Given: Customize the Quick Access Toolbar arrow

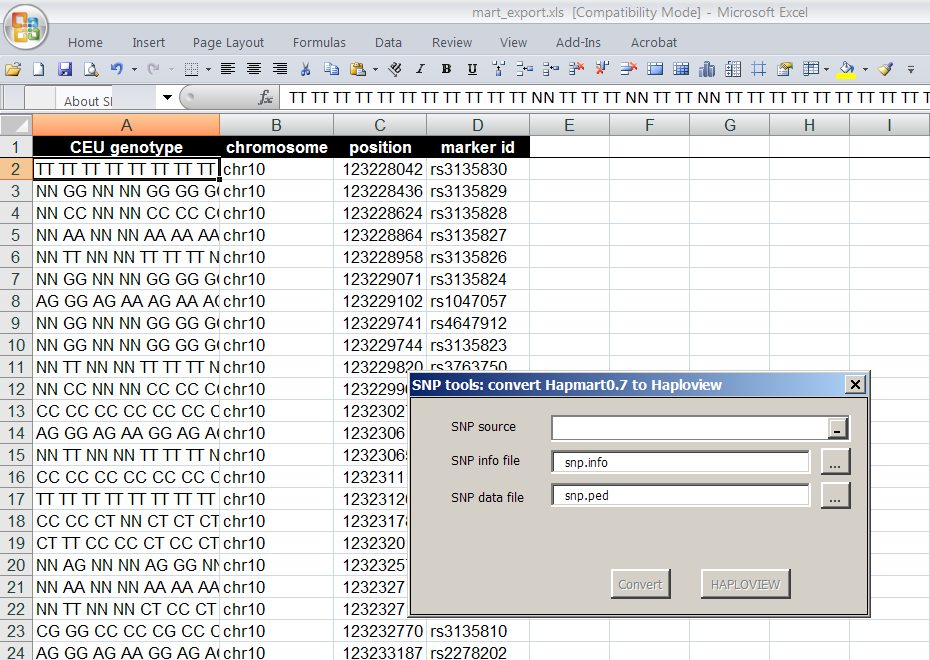Looking at the screenshot, I should 910,70.
